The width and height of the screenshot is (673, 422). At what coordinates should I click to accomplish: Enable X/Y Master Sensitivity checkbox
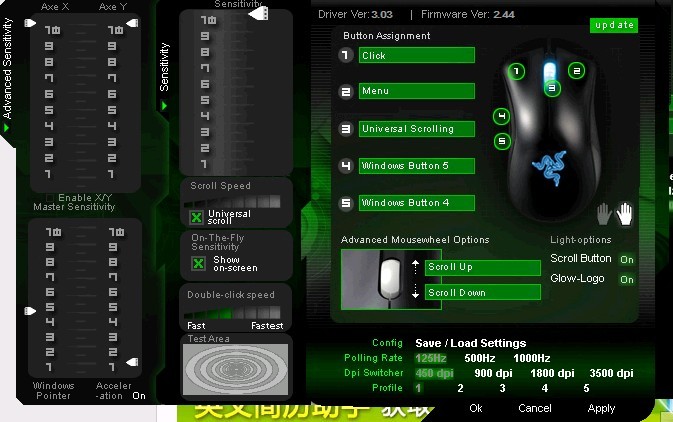click(x=50, y=197)
